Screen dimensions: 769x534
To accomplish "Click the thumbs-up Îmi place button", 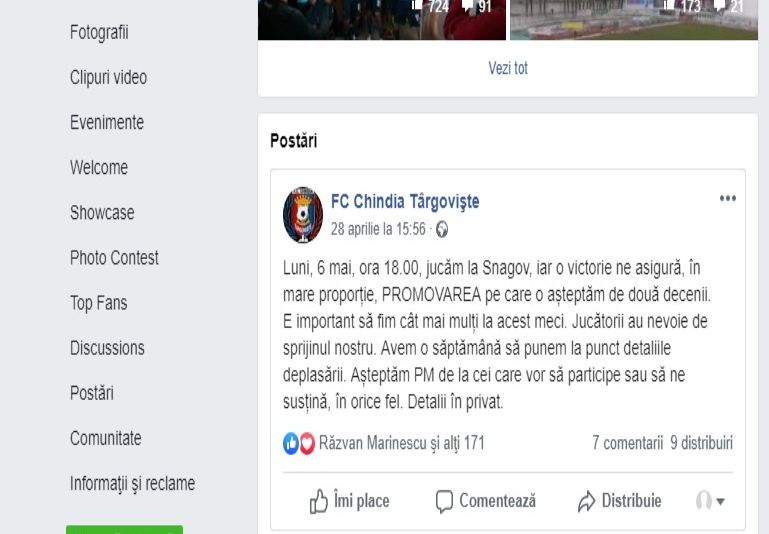I will tap(349, 501).
